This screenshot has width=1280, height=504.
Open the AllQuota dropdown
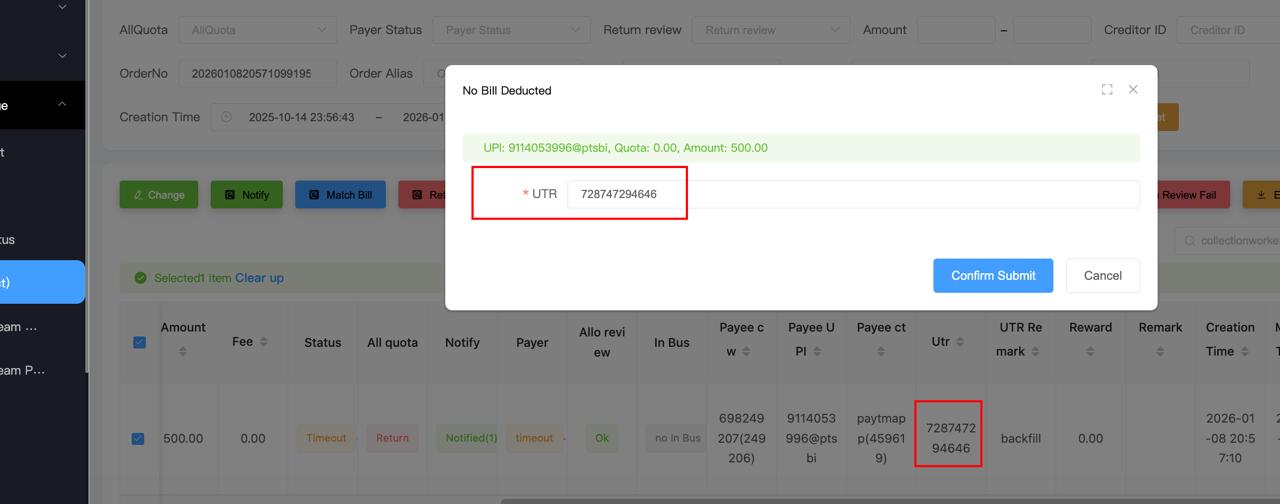[x=257, y=30]
